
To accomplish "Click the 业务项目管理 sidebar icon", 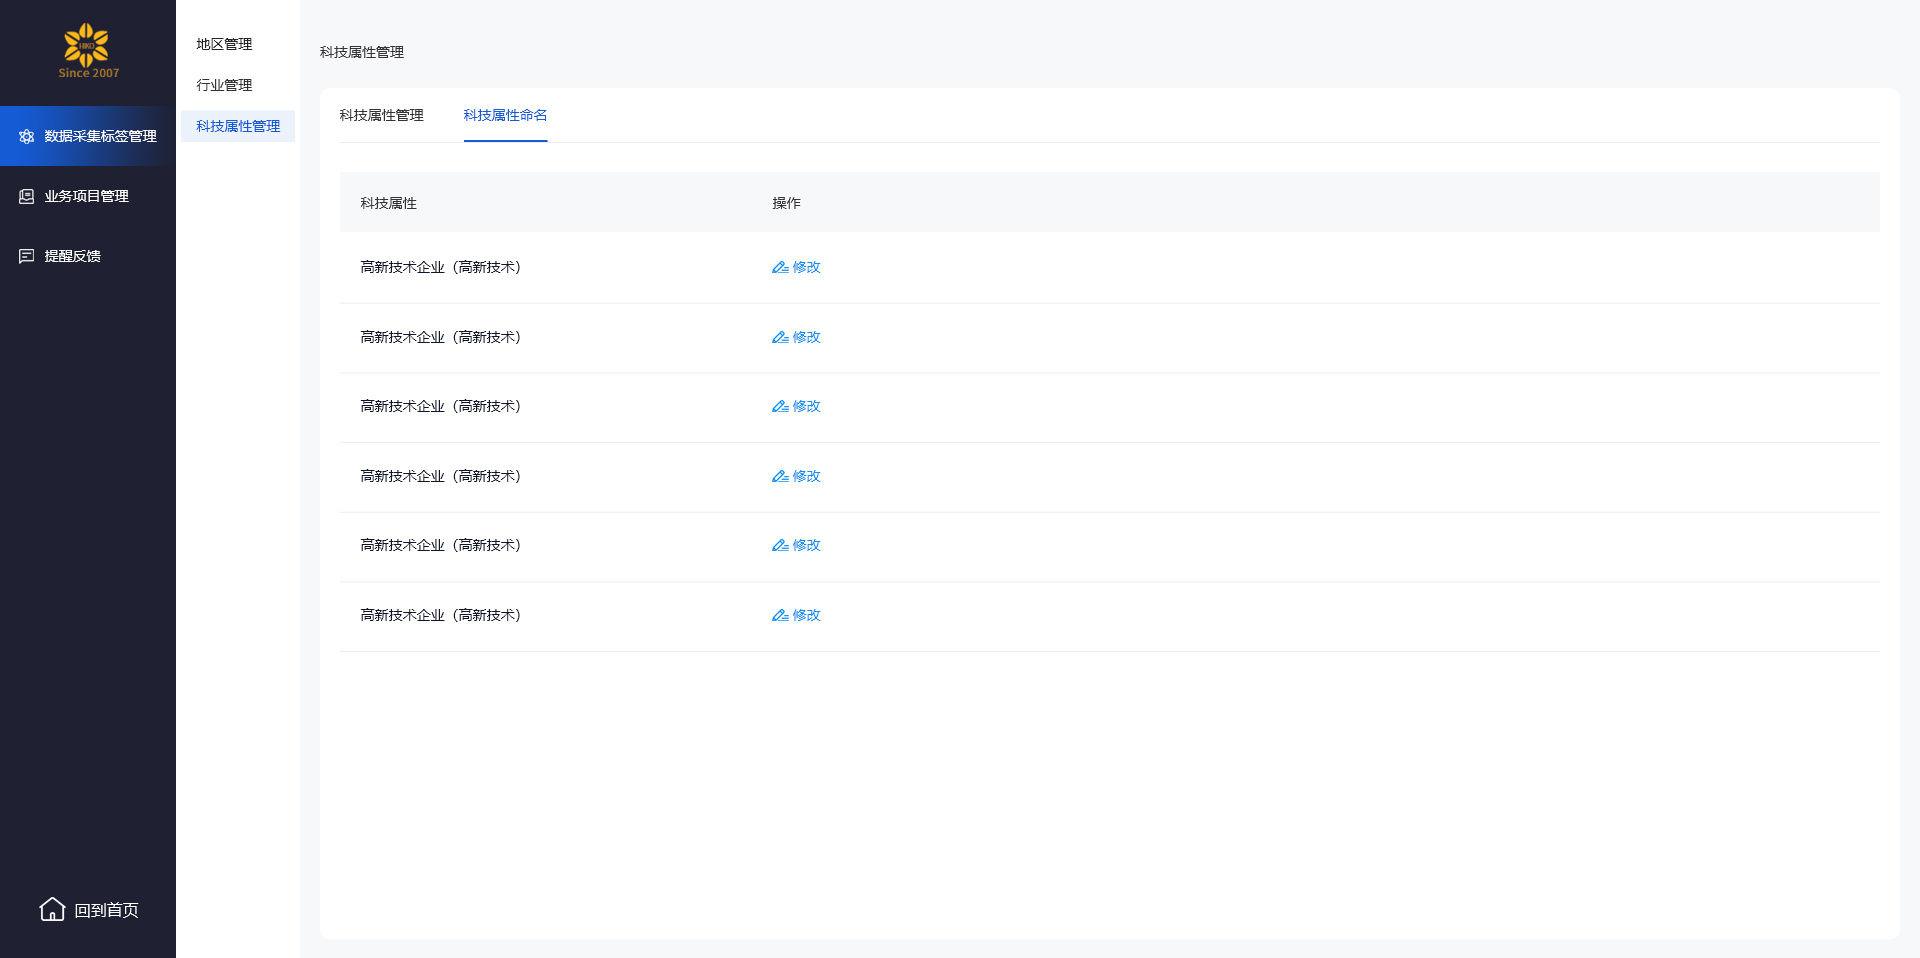I will 27,196.
